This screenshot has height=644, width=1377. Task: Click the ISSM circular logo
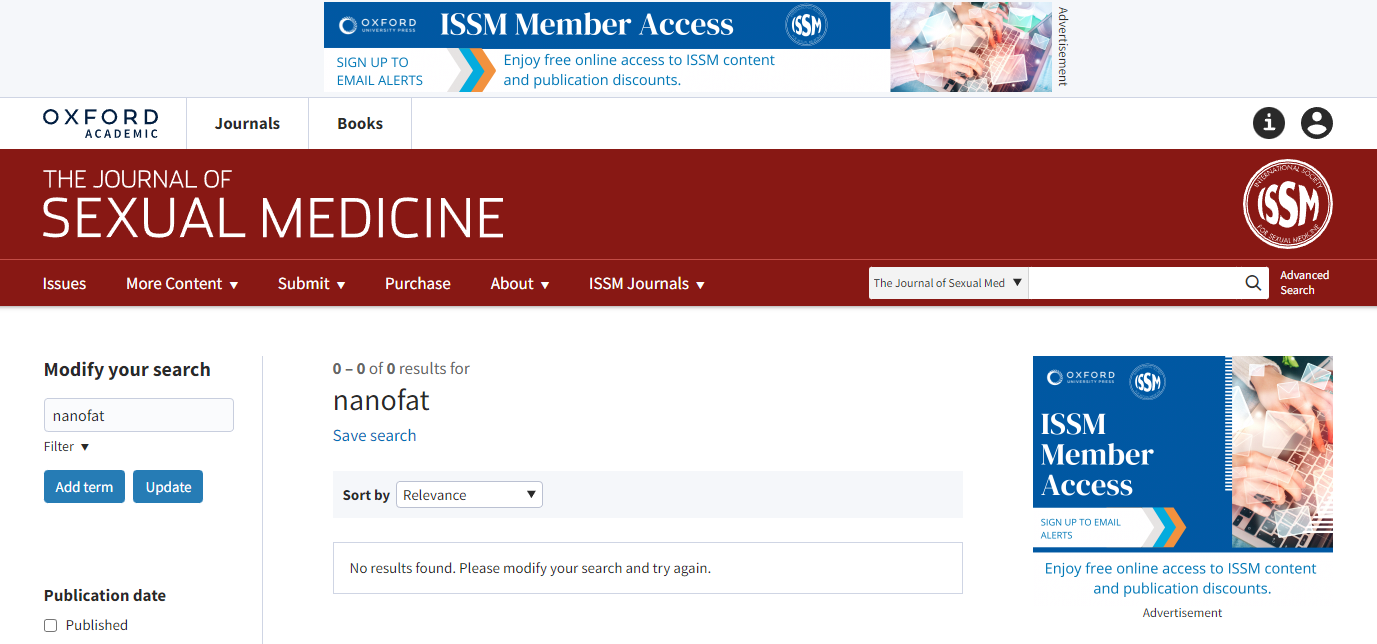pyautogui.click(x=1287, y=205)
